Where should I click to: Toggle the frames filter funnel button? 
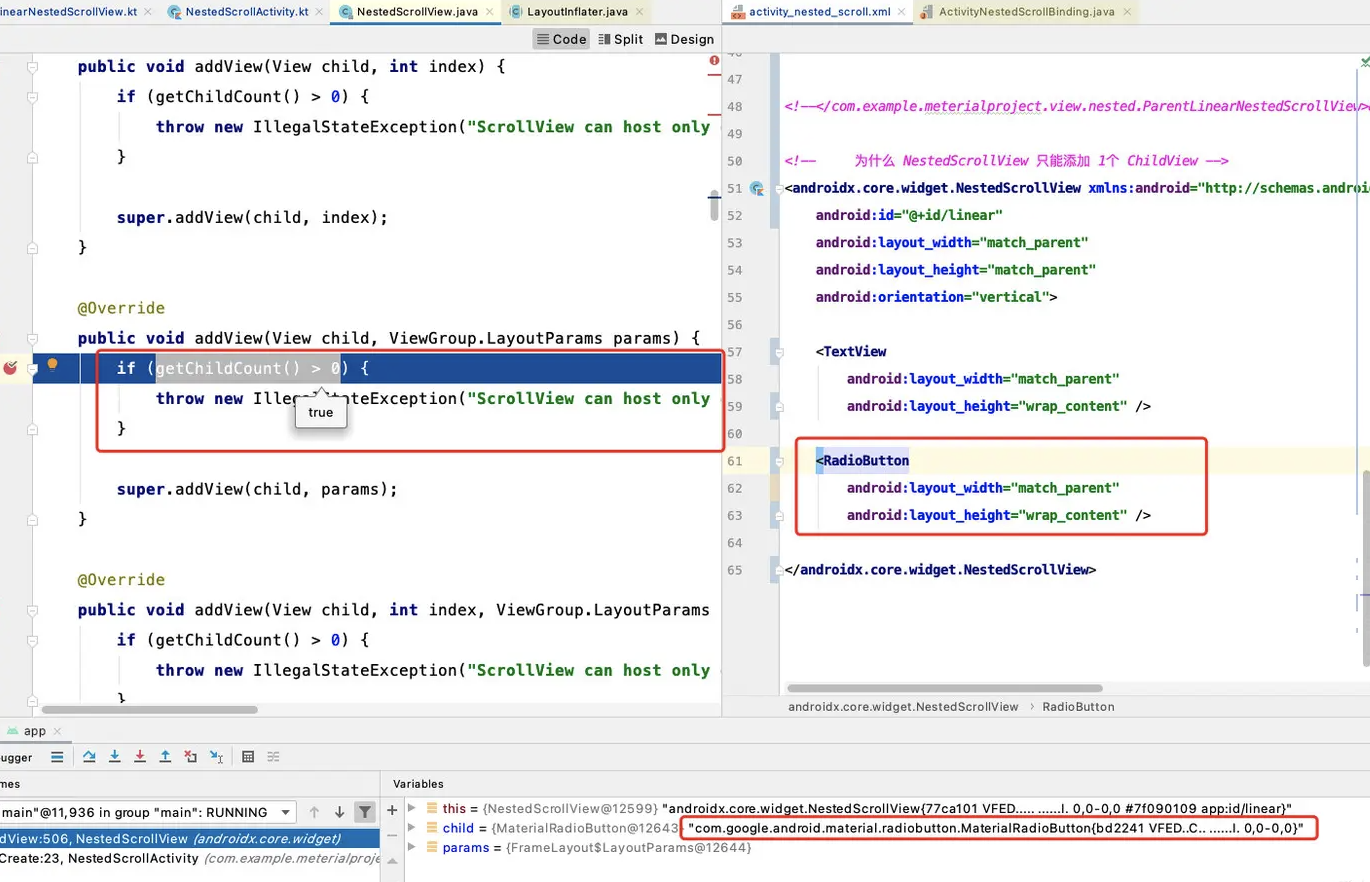tap(365, 812)
